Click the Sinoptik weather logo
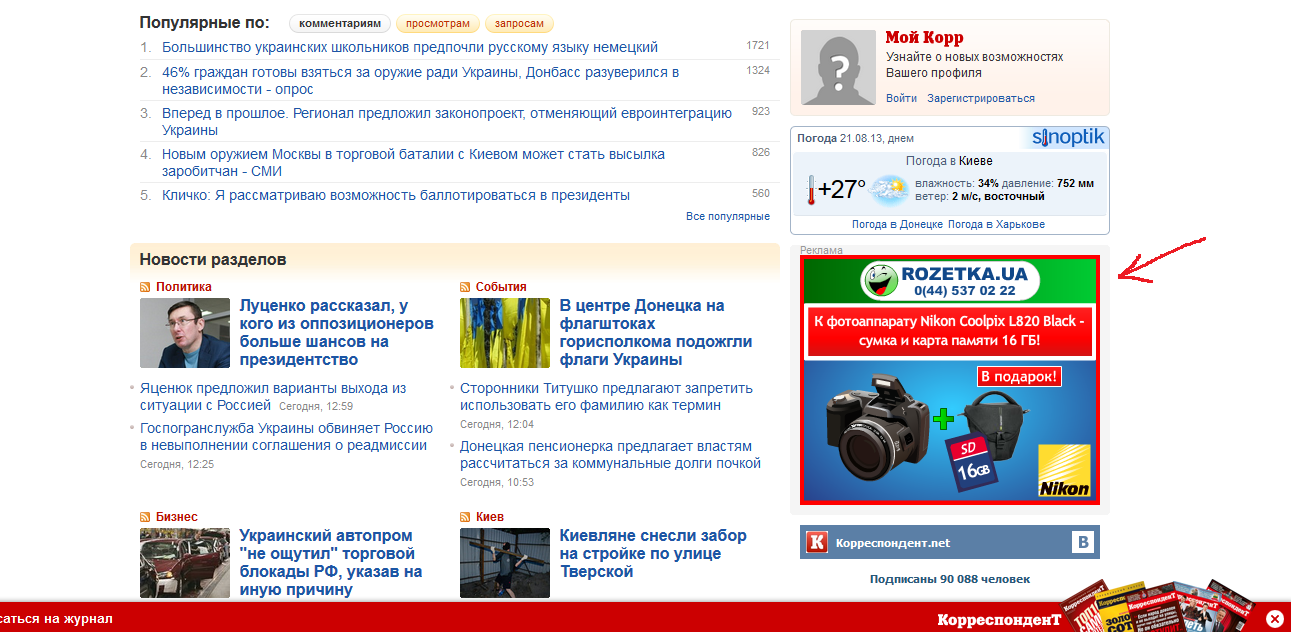Image resolution: width=1291 pixels, height=632 pixels. tap(1068, 138)
